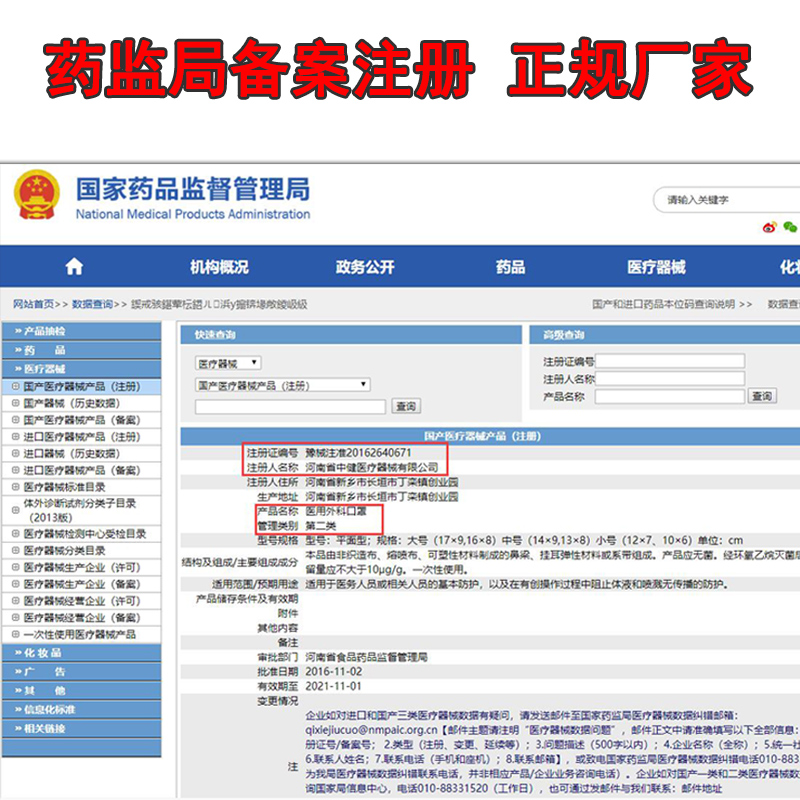The width and height of the screenshot is (800, 800).
Task: Click the national emblem logo
Action: tap(38, 197)
